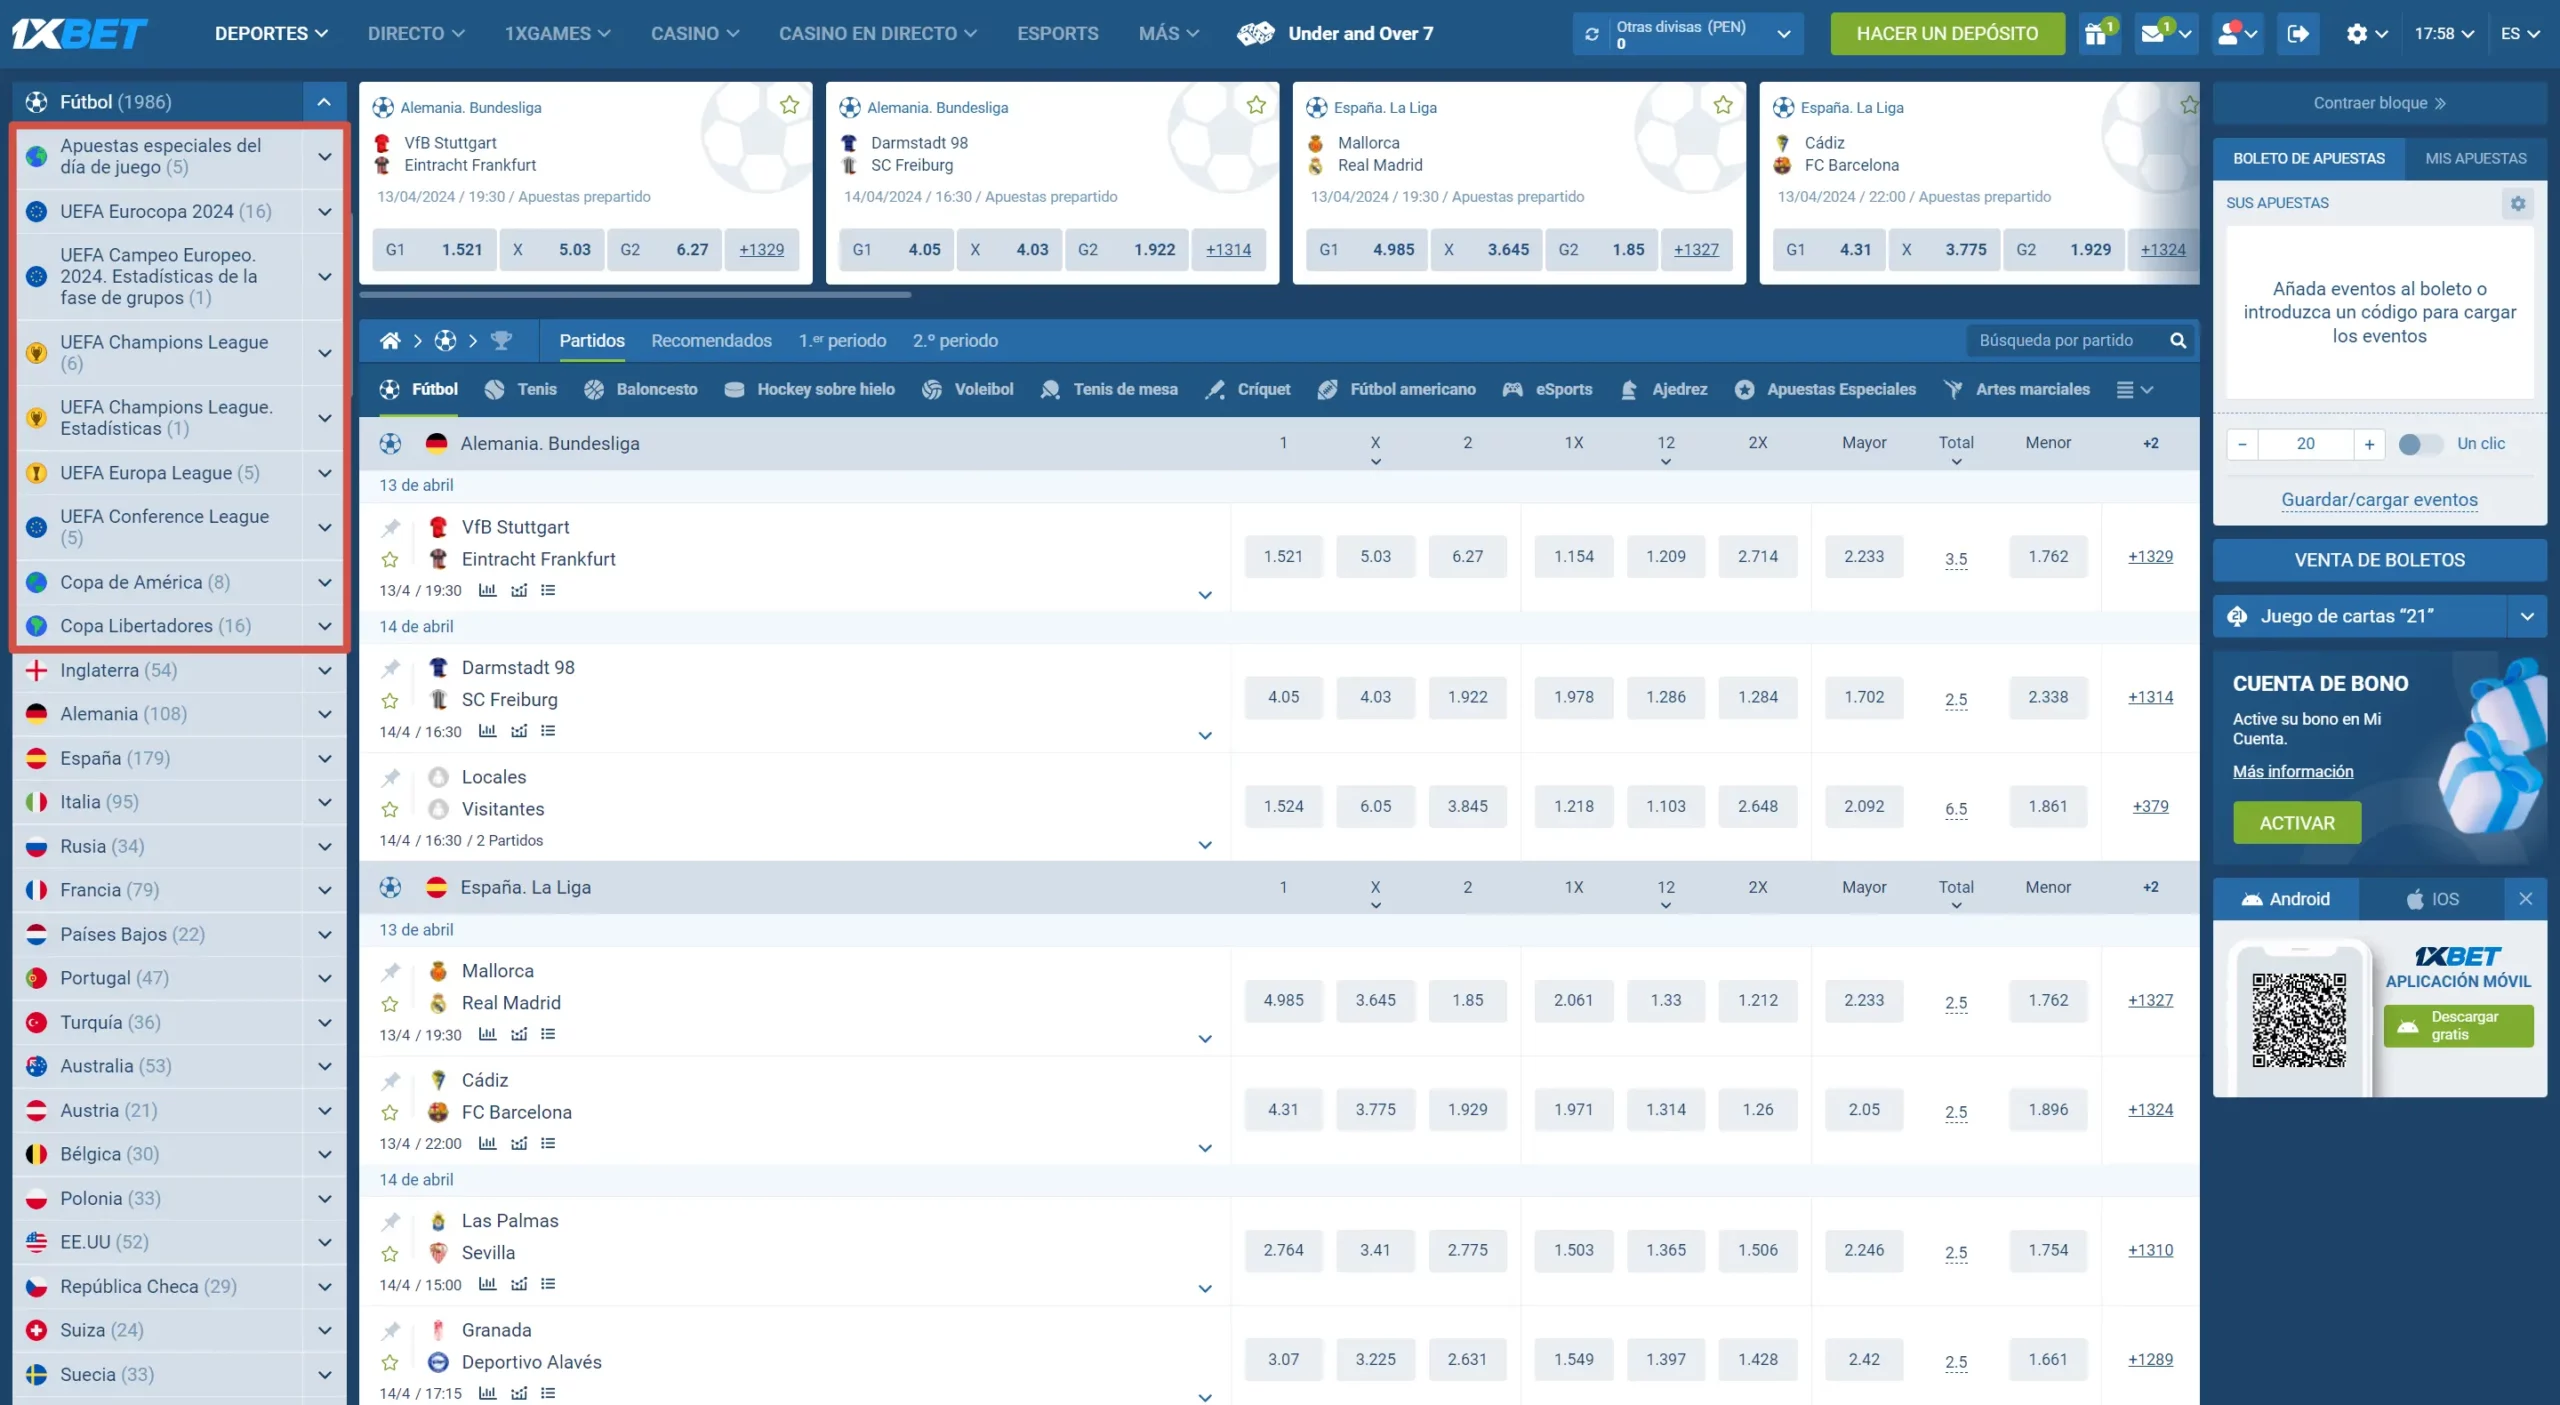
Task: Switch to IOS app tab
Action: [2432, 899]
